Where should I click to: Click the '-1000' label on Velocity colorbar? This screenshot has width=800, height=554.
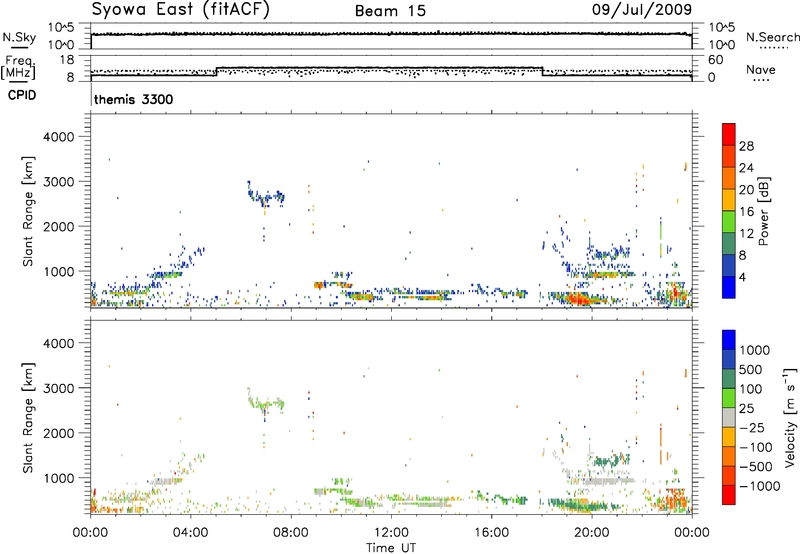tap(760, 486)
